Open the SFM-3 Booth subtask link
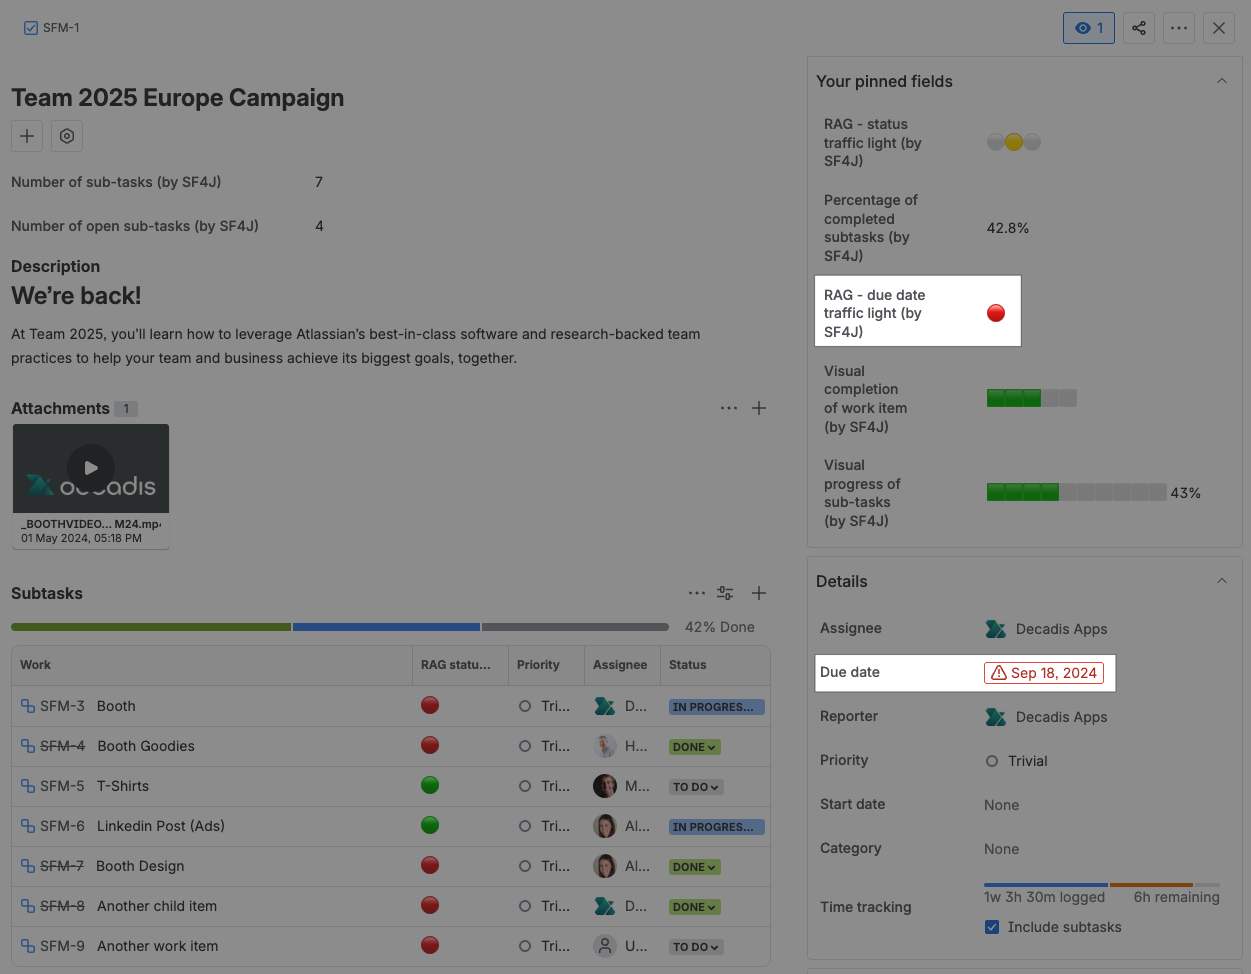 62,706
